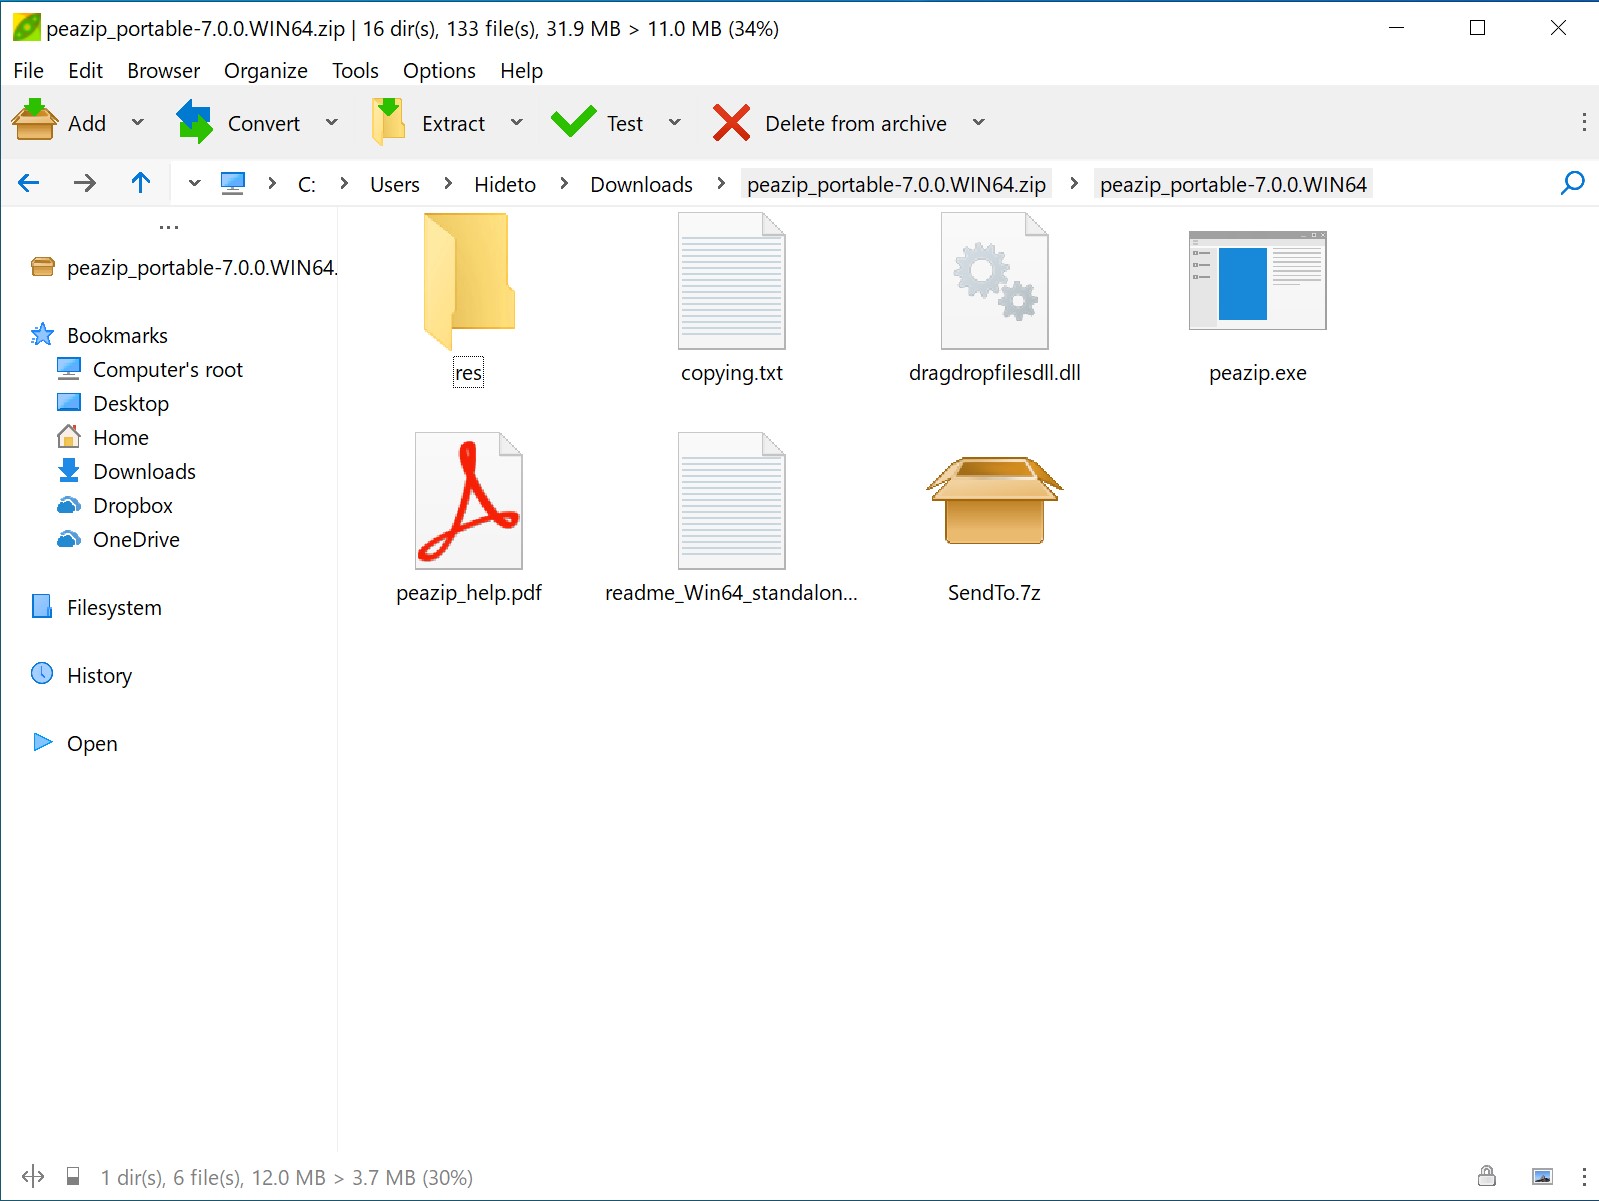Click the status bar size summary text
The height and width of the screenshot is (1201, 1599).
[287, 1177]
